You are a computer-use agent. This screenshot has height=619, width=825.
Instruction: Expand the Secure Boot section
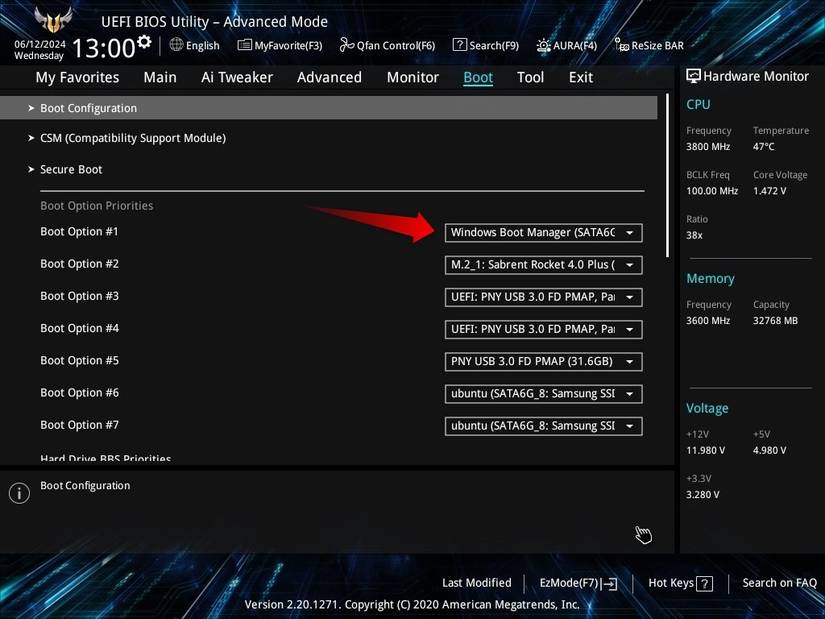pos(70,169)
